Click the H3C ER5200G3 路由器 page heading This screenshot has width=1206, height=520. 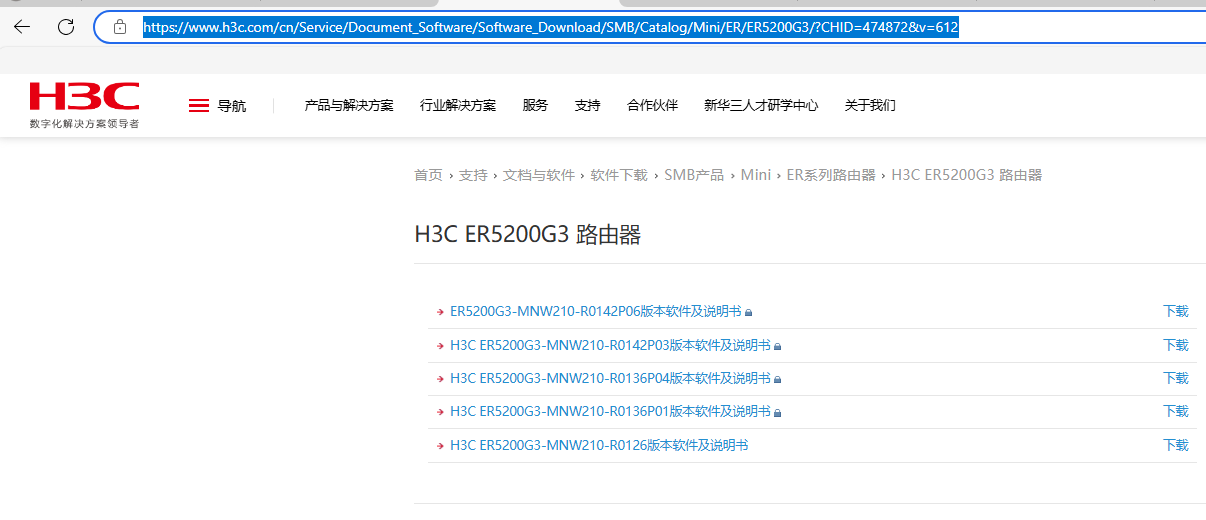[x=528, y=235]
